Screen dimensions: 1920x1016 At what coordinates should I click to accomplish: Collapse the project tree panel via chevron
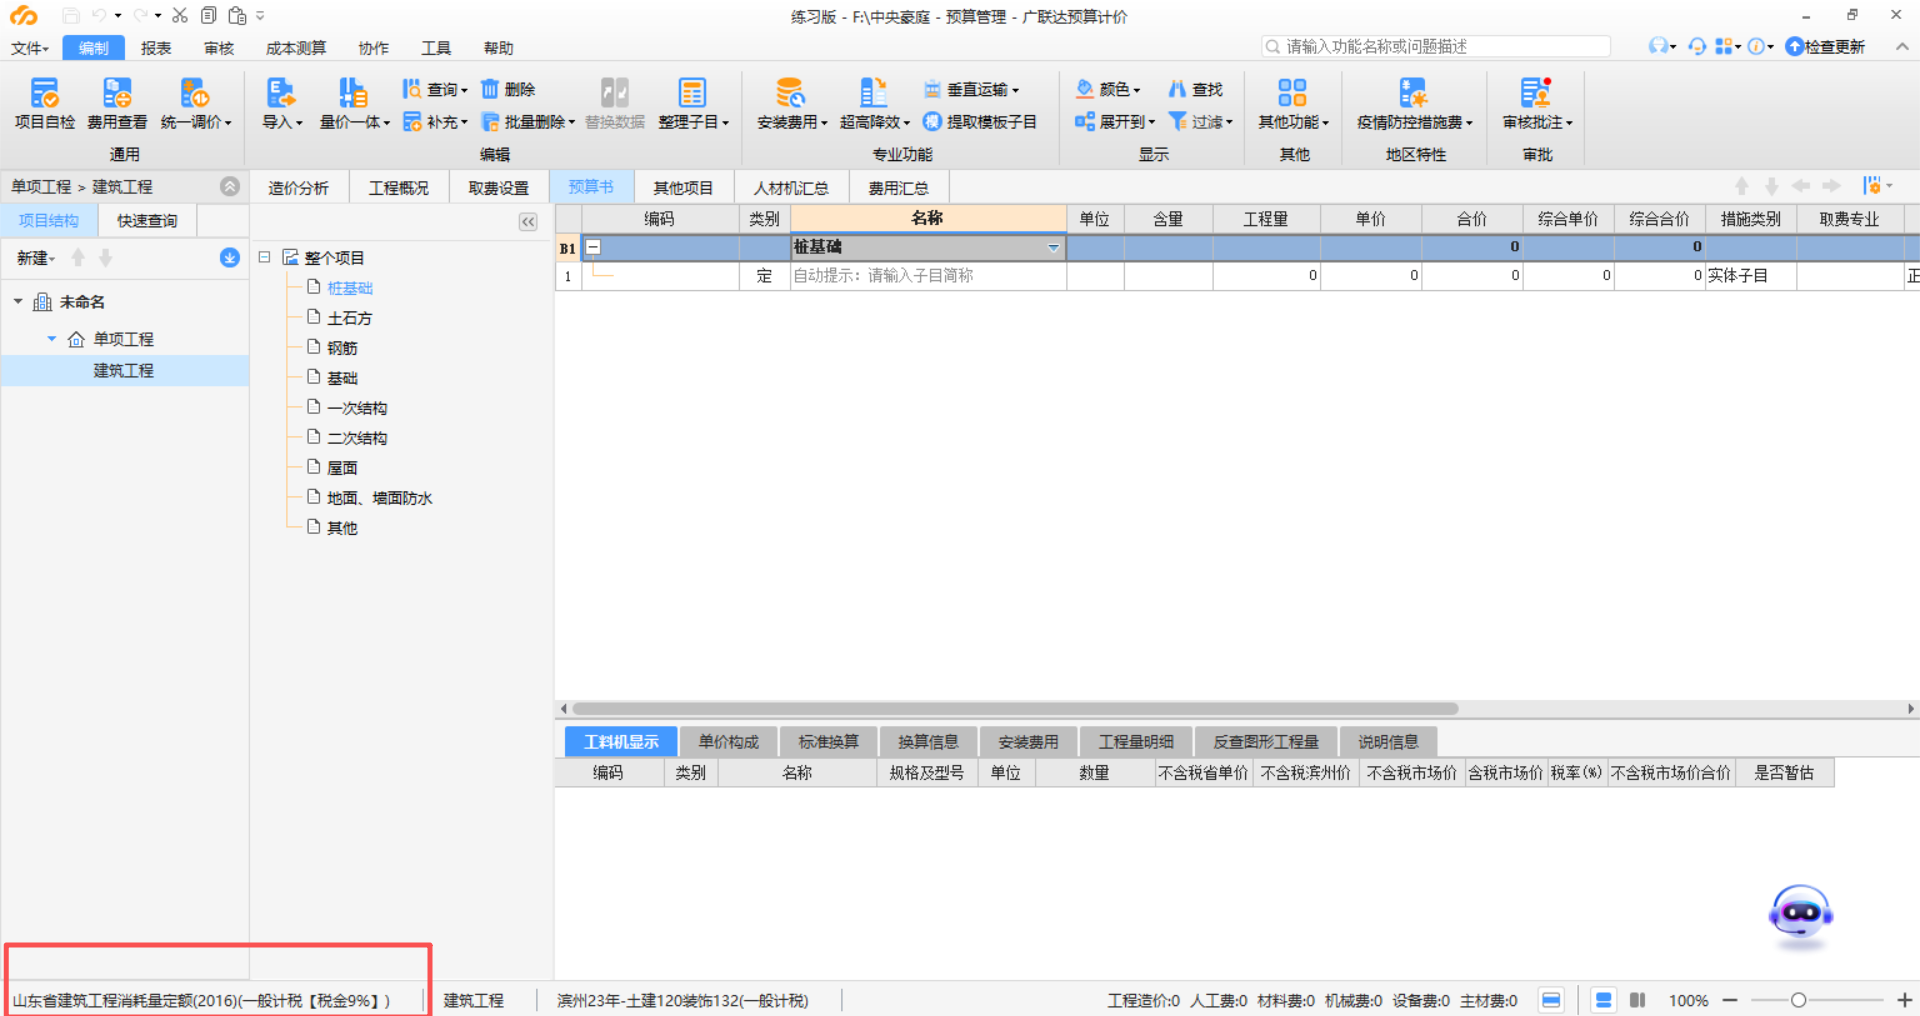(x=528, y=221)
